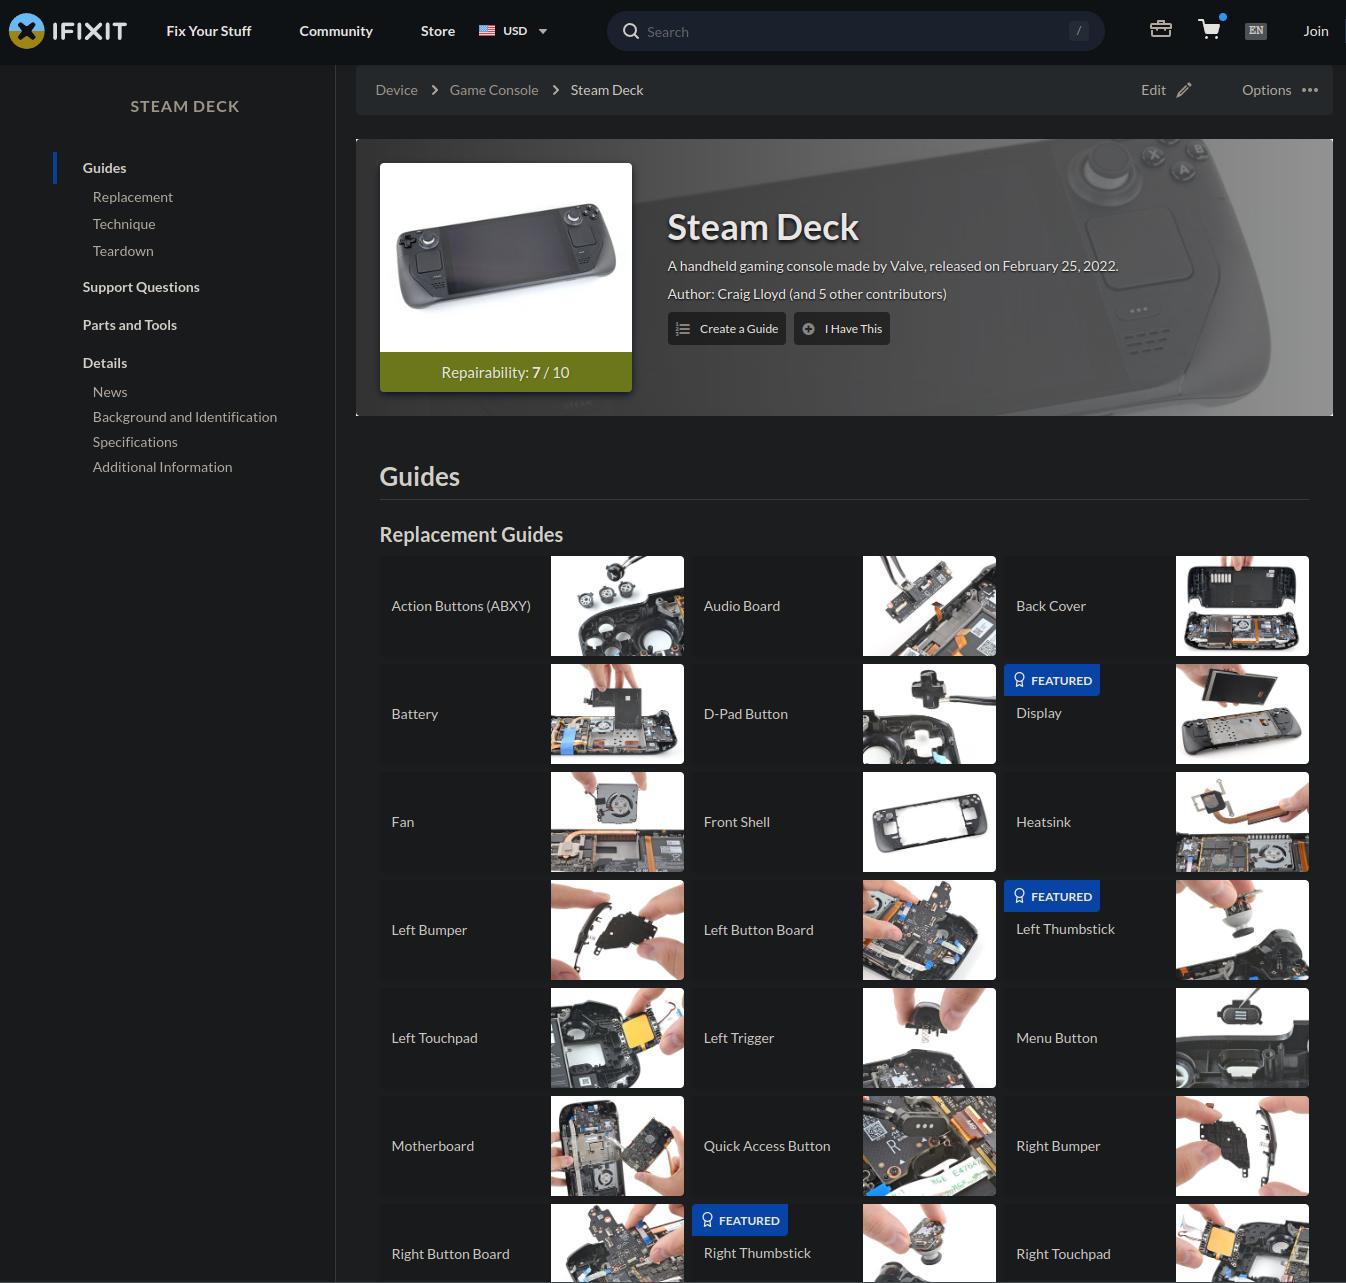Viewport: 1346px width, 1283px height.
Task: Open the workbench toolbox icon
Action: tap(1161, 29)
